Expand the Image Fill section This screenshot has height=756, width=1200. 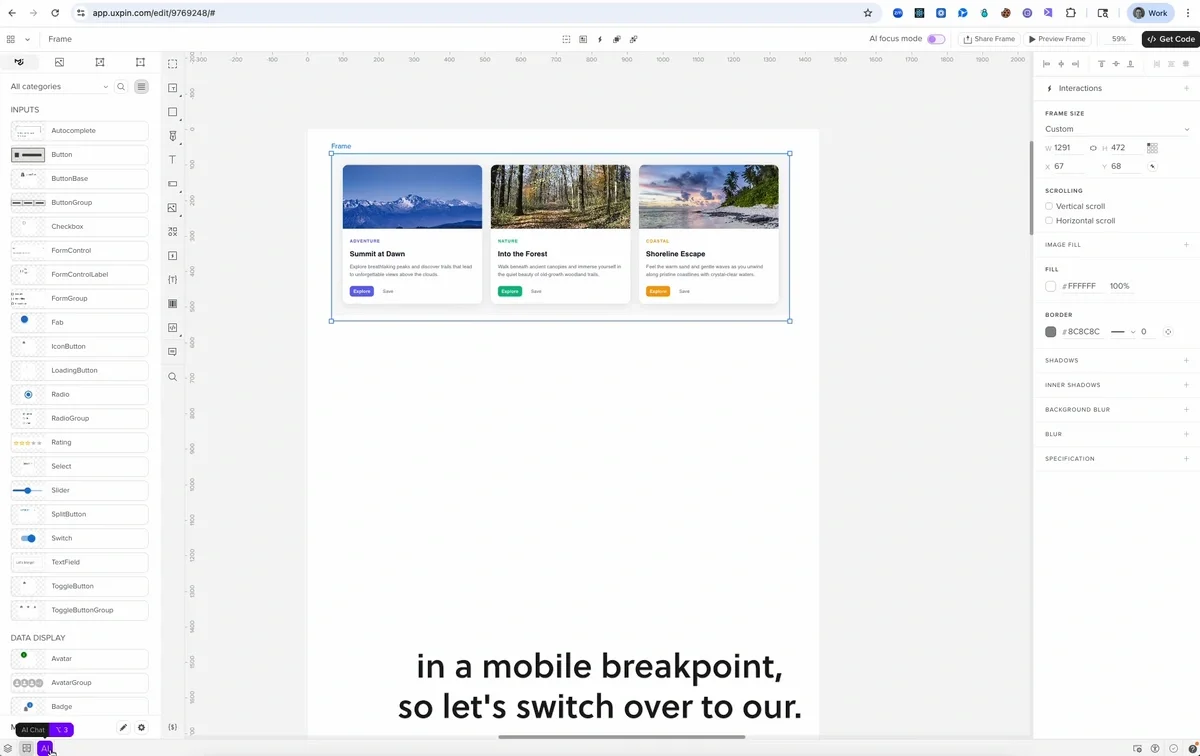[1186, 245]
